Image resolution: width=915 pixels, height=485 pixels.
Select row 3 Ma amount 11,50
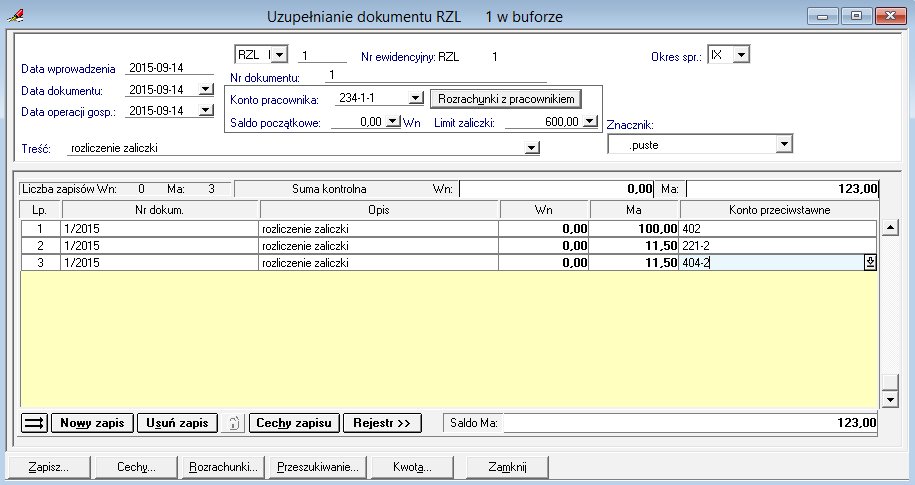click(634, 263)
